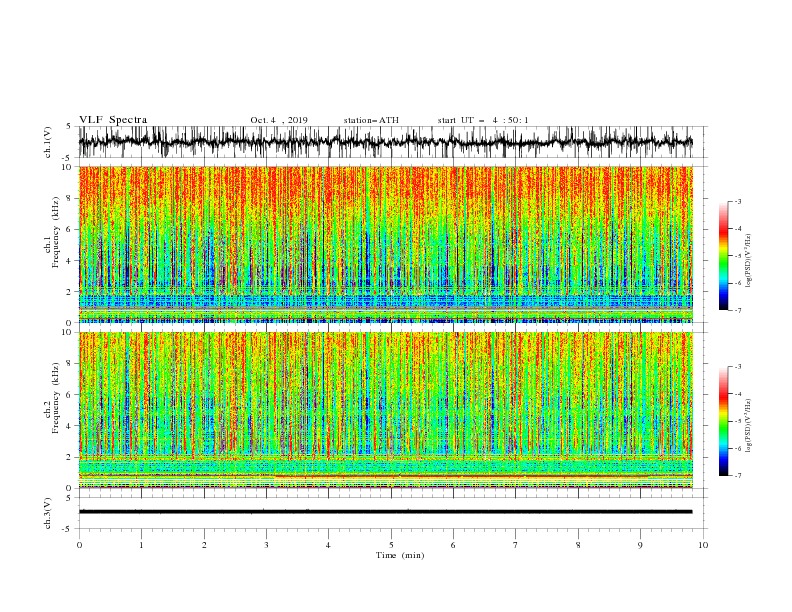Image resolution: width=792 pixels, height=612 pixels.
Task: Click the time axis tick label "6"
Action: [x=453, y=545]
